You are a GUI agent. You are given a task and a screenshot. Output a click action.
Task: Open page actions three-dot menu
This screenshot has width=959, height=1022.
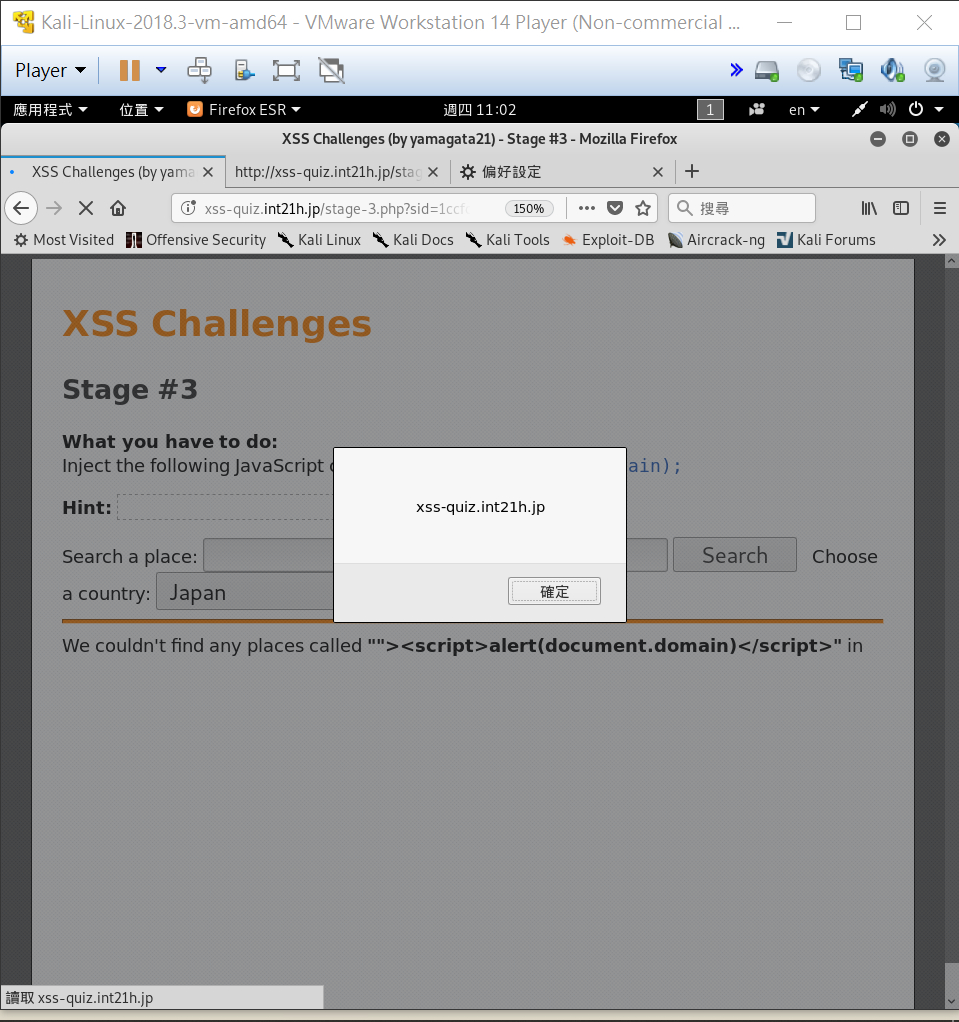click(587, 208)
